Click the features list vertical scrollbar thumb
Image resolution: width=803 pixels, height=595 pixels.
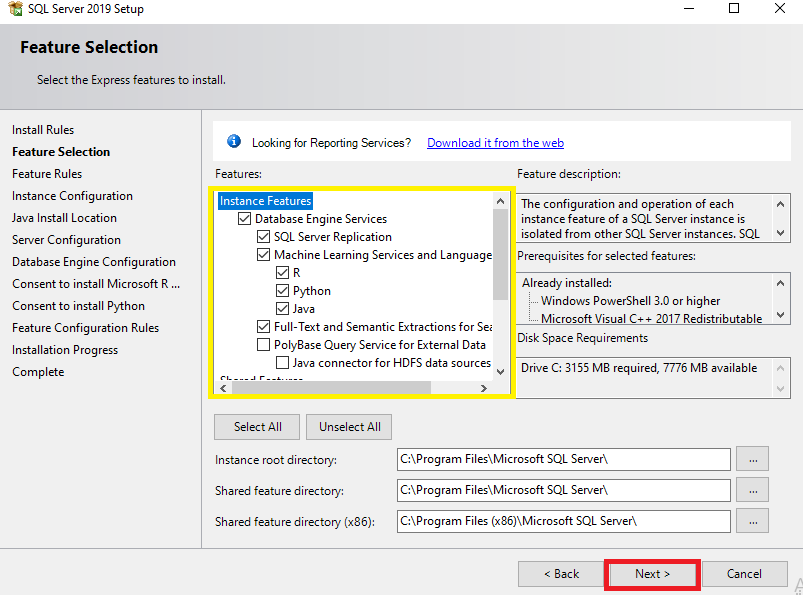[x=500, y=254]
